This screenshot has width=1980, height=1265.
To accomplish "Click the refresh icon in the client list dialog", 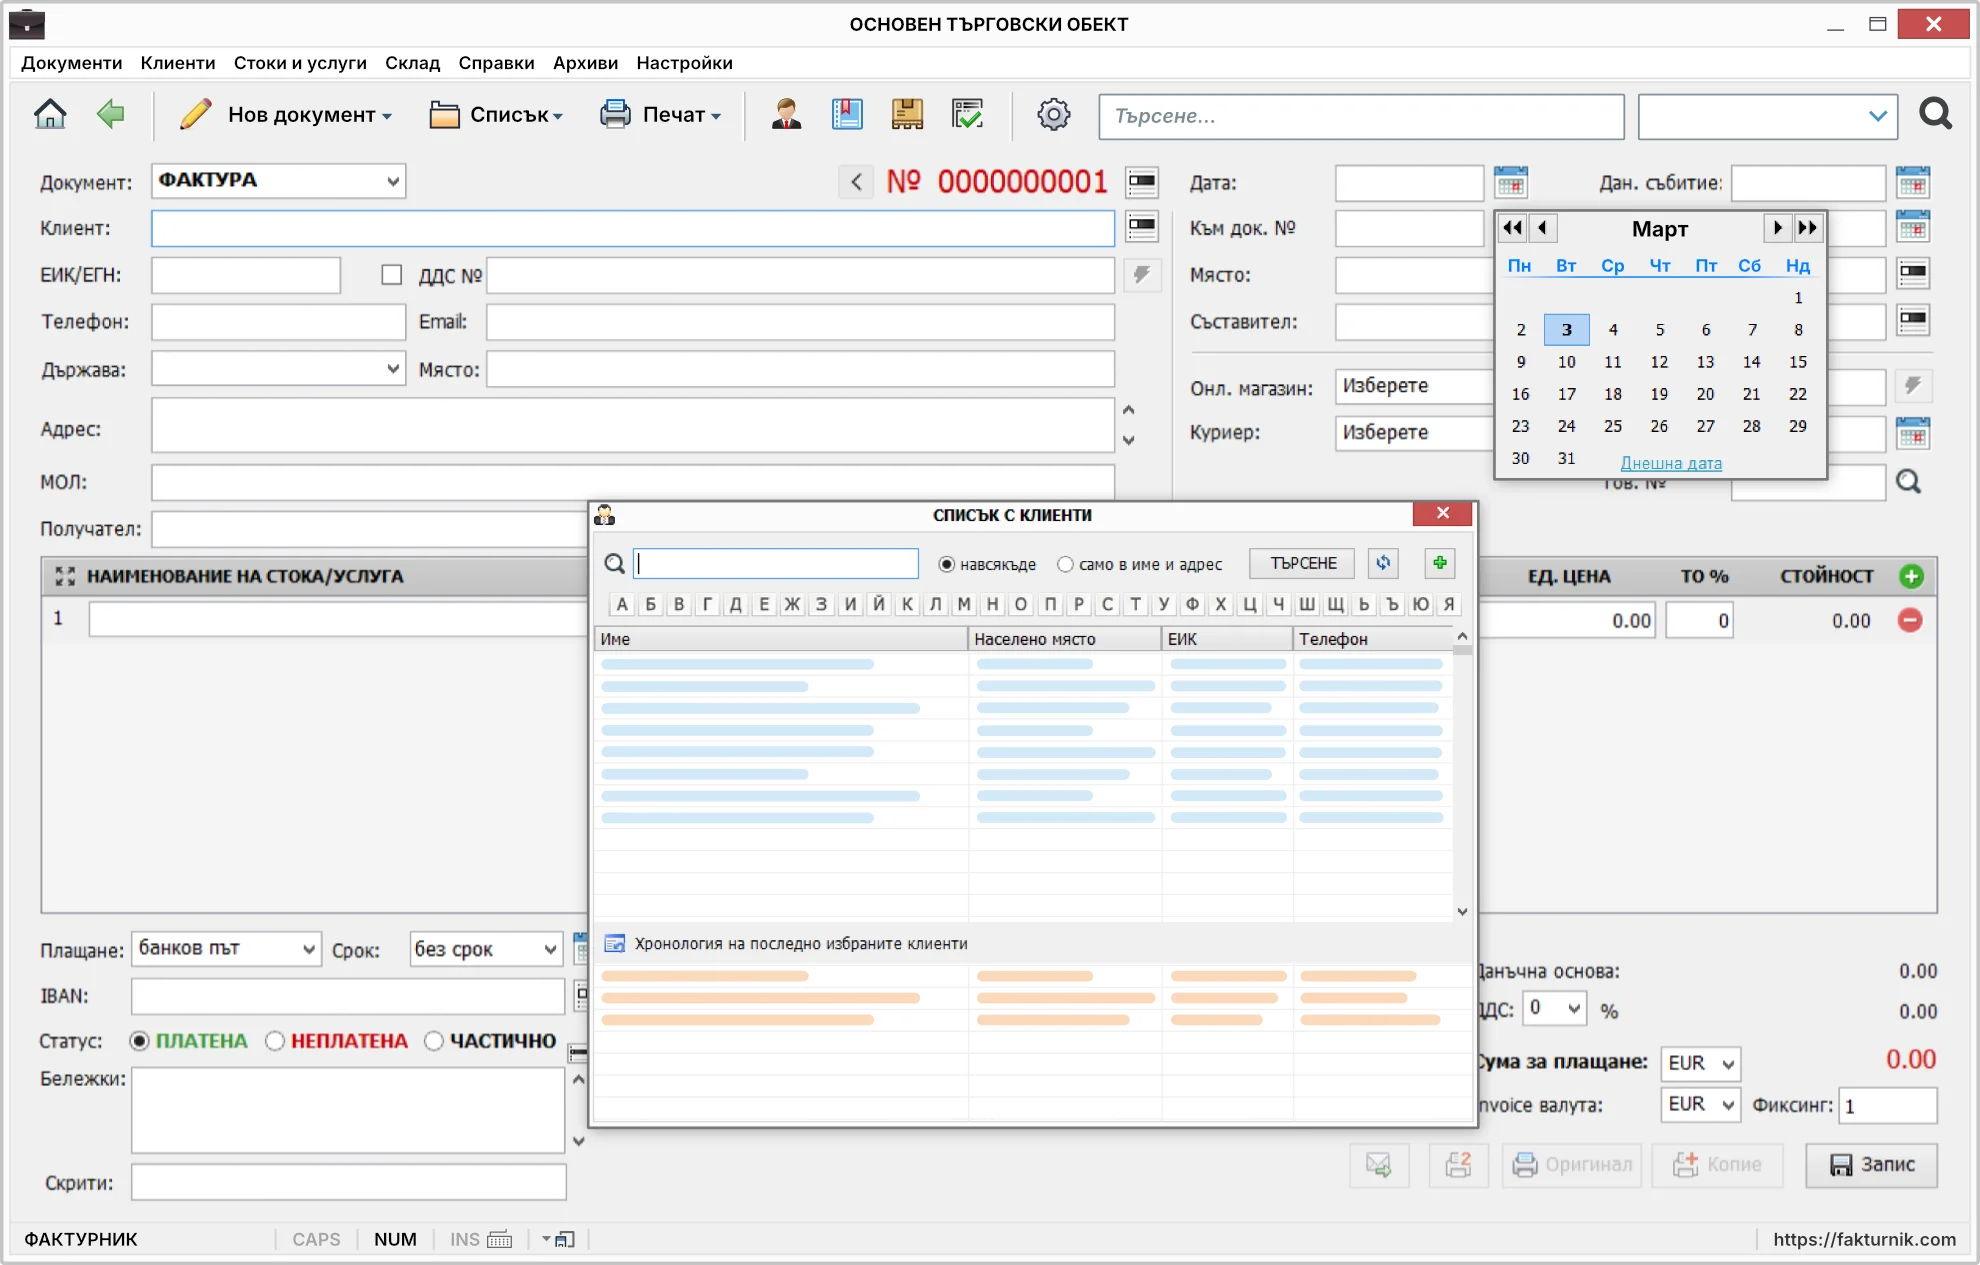I will point(1383,563).
